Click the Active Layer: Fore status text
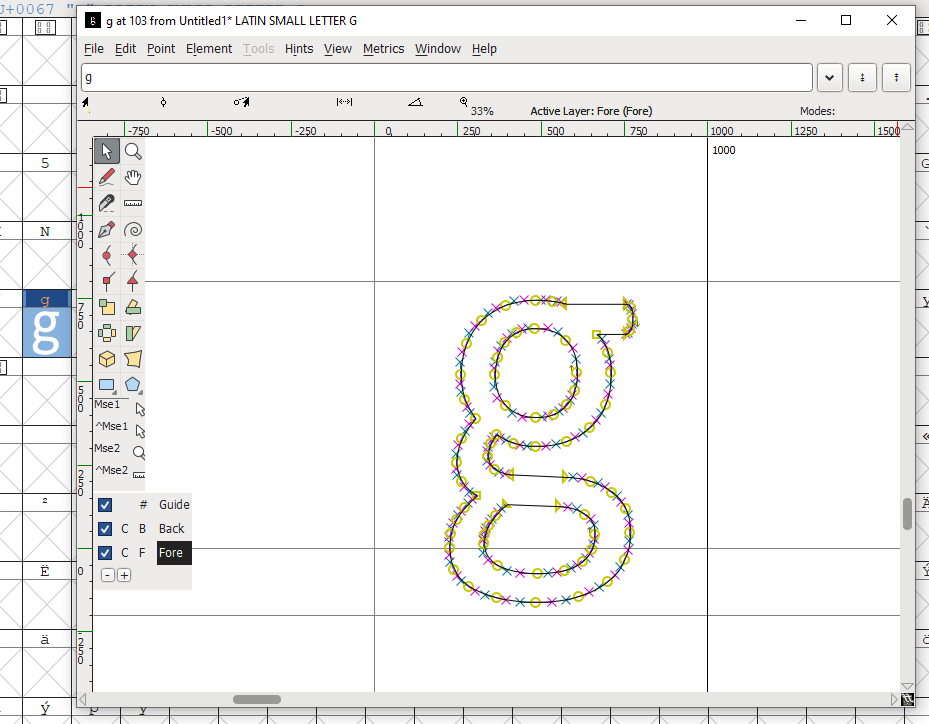 click(x=591, y=111)
